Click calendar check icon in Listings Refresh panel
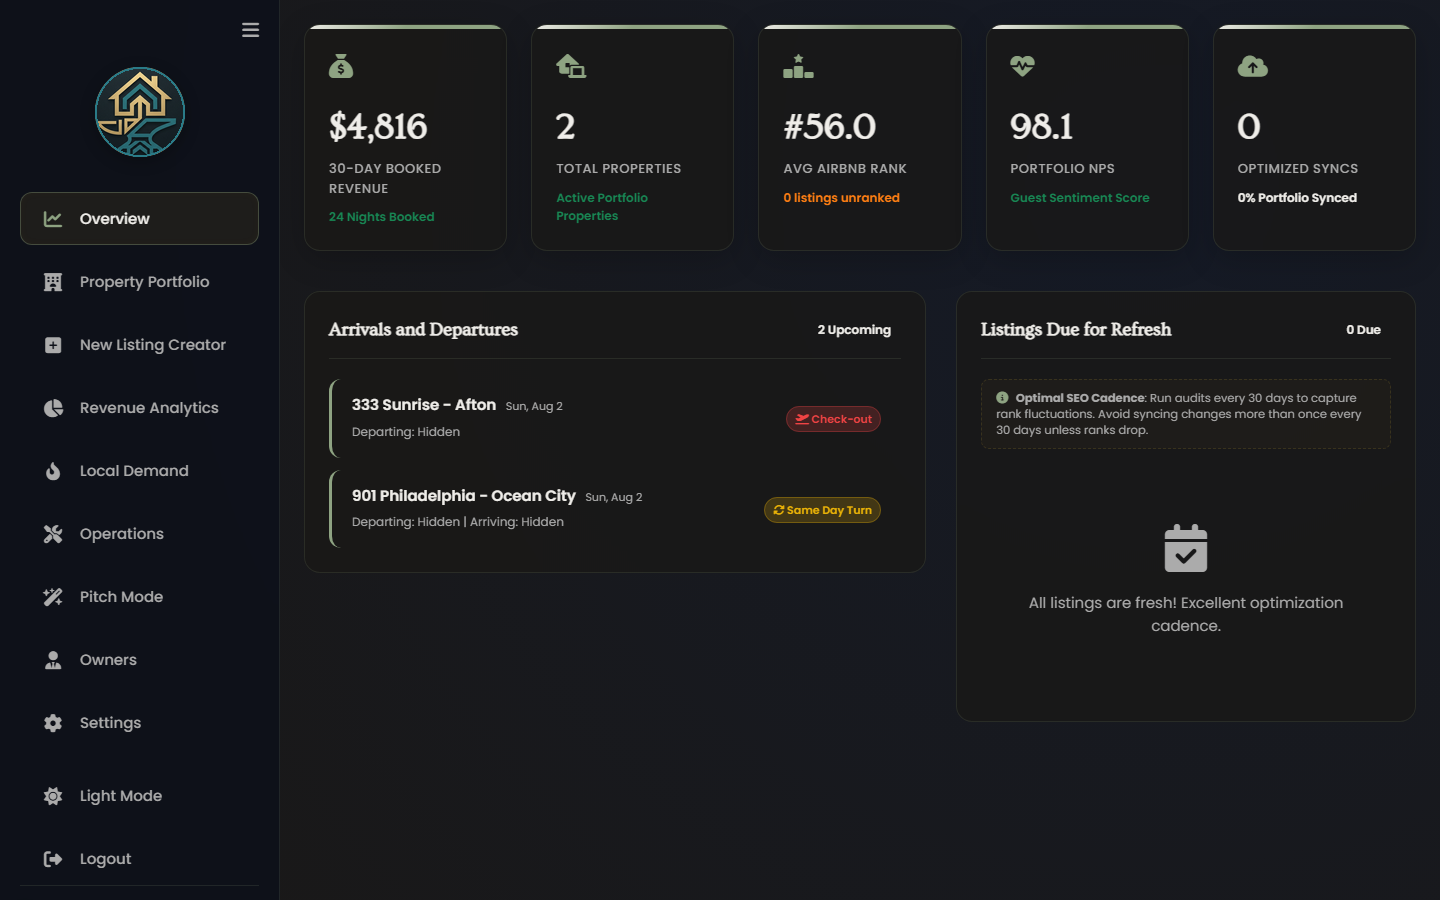Viewport: 1440px width, 900px height. 1186,548
